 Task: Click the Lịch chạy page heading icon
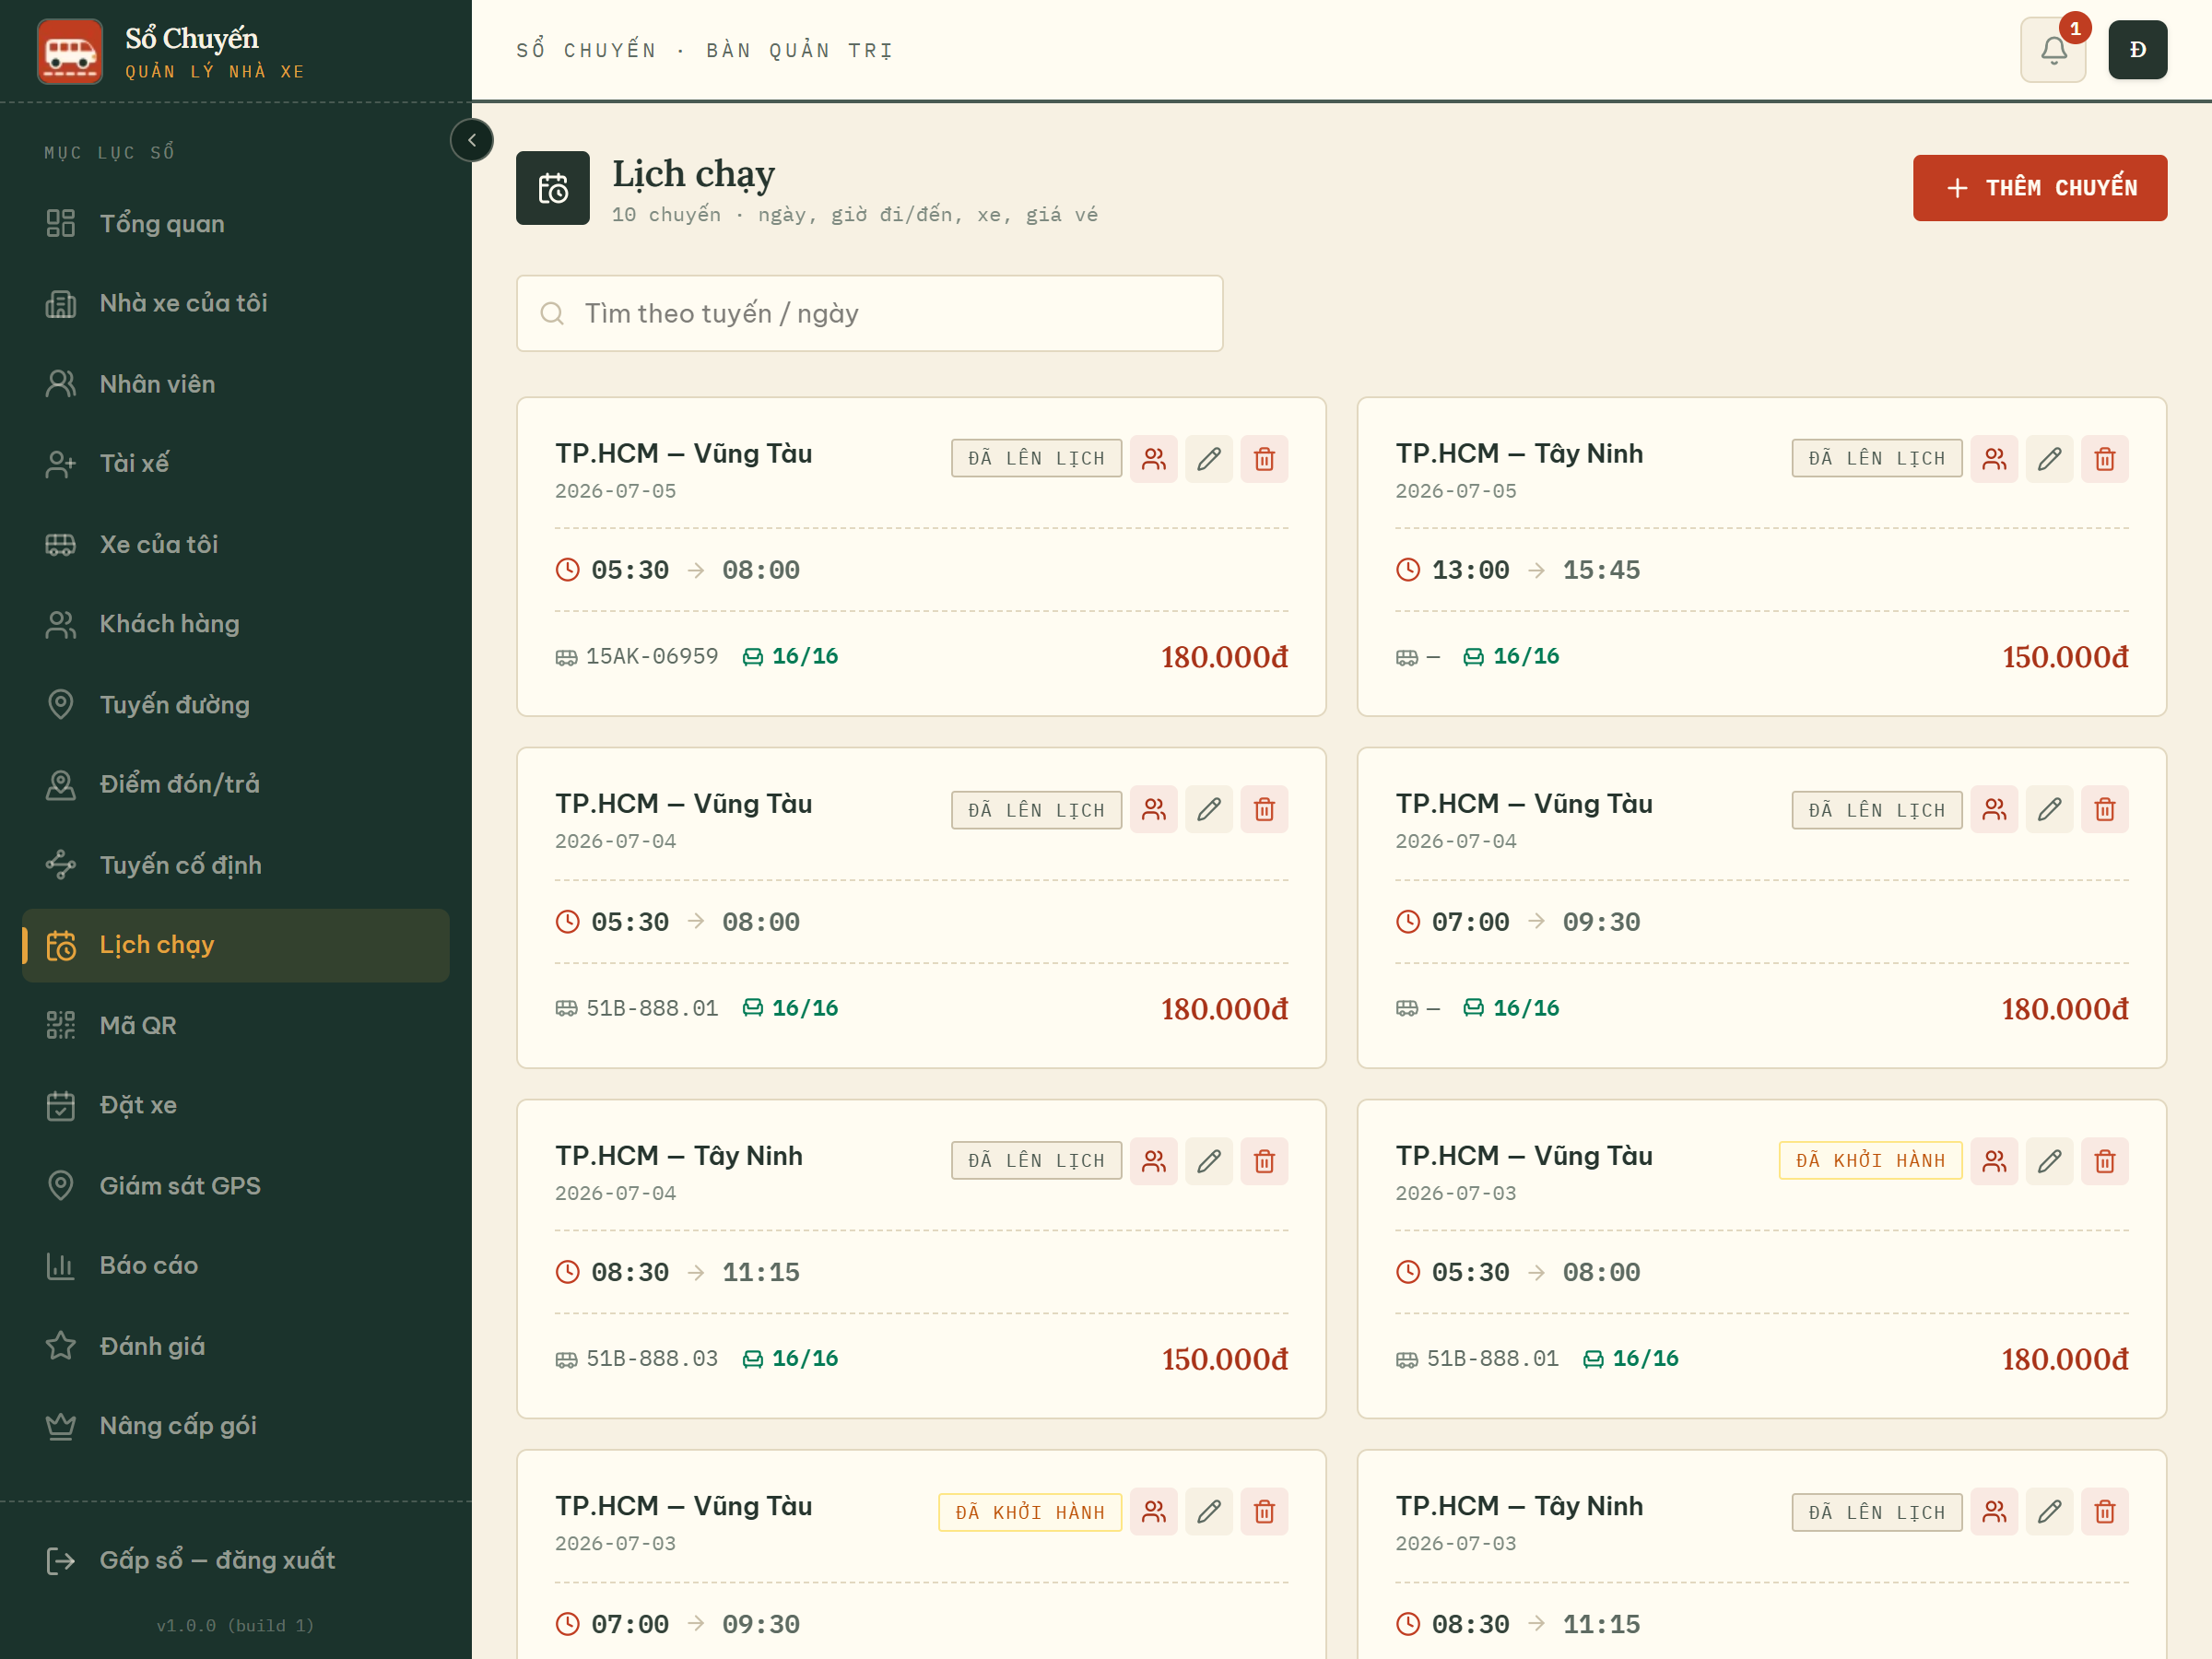(x=553, y=188)
